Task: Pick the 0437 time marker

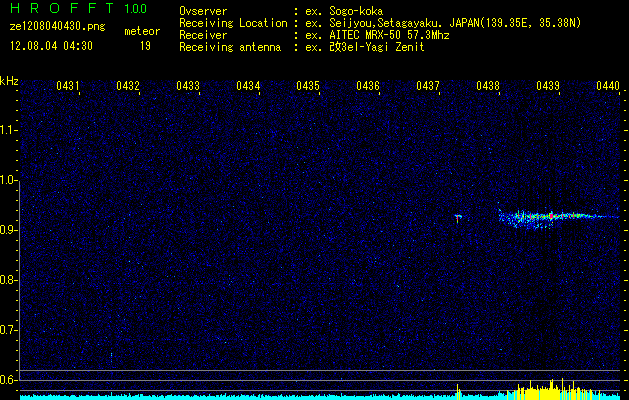Action: pyautogui.click(x=428, y=87)
